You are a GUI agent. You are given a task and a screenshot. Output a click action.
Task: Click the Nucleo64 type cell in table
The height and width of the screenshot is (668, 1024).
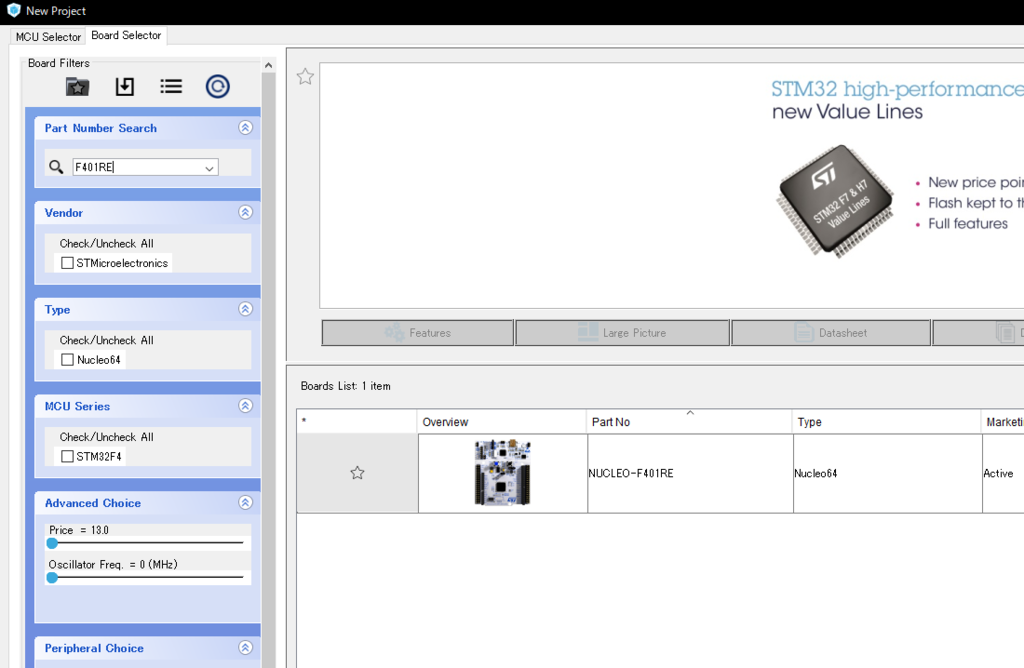888,473
